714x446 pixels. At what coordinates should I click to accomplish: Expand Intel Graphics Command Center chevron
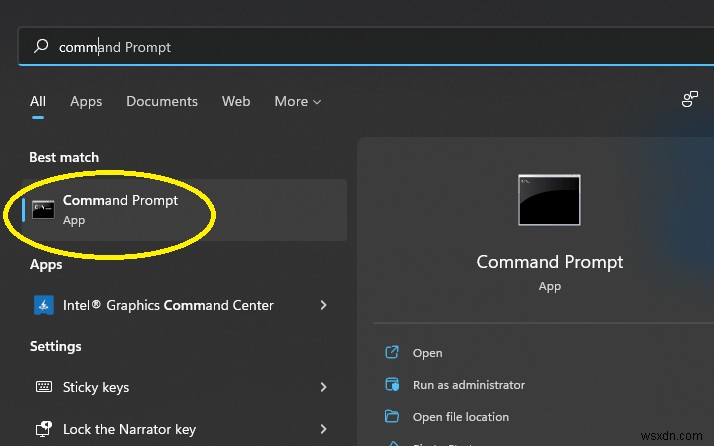tap(323, 305)
